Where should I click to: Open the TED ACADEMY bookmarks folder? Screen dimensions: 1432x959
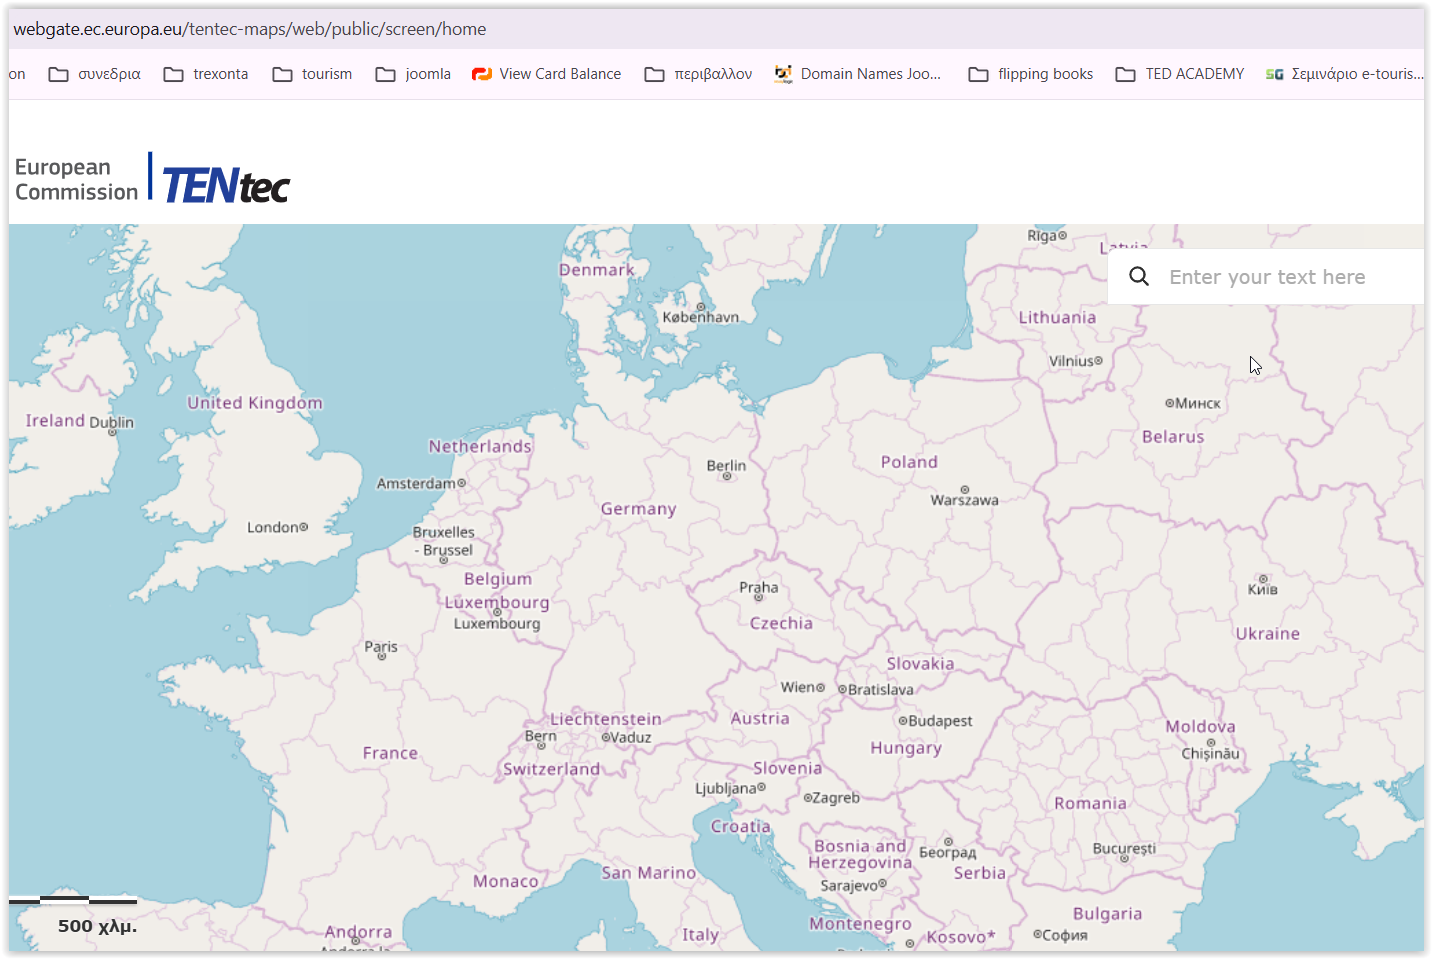point(1180,74)
